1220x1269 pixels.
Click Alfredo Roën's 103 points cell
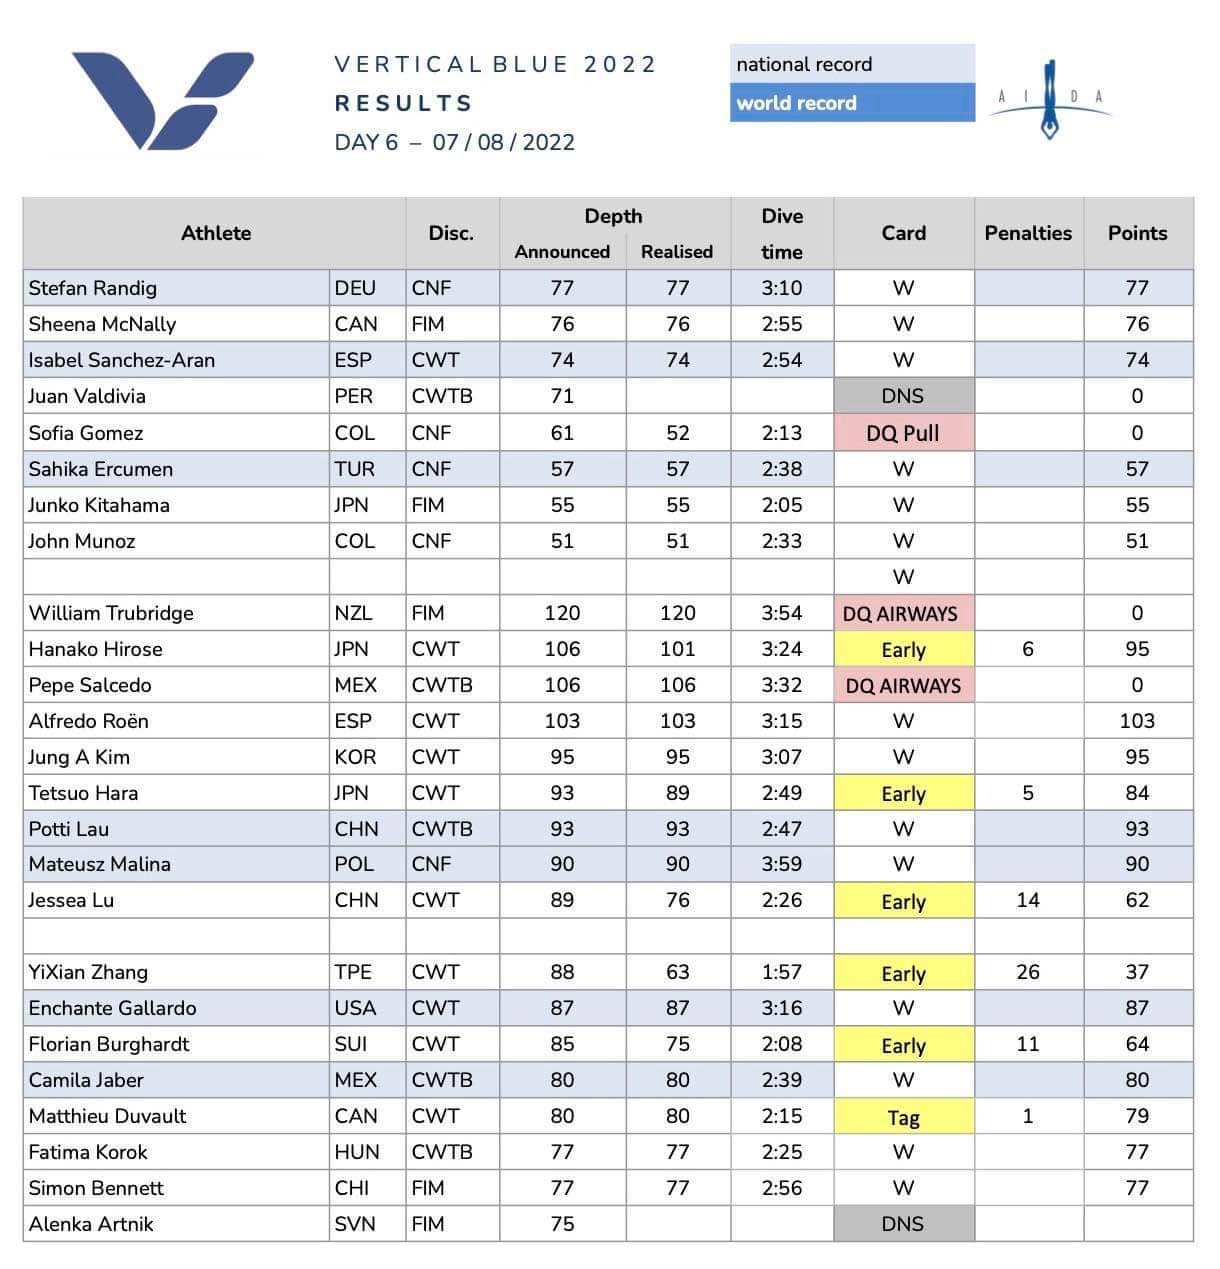click(1138, 721)
